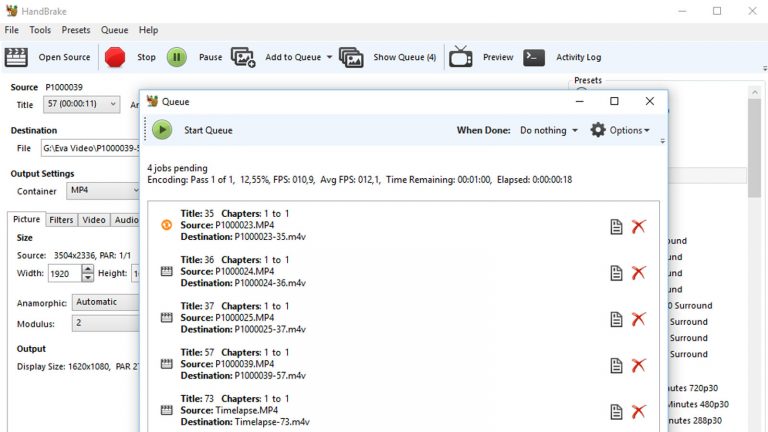Remove the P1000024.MP4 job with red X
The width and height of the screenshot is (768, 432).
[638, 273]
